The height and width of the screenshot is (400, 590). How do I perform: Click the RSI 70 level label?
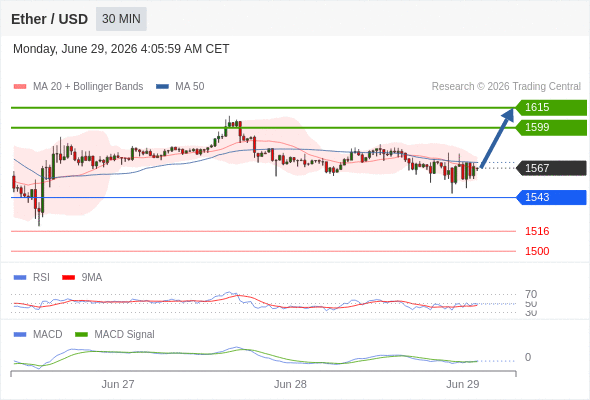[x=531, y=294]
